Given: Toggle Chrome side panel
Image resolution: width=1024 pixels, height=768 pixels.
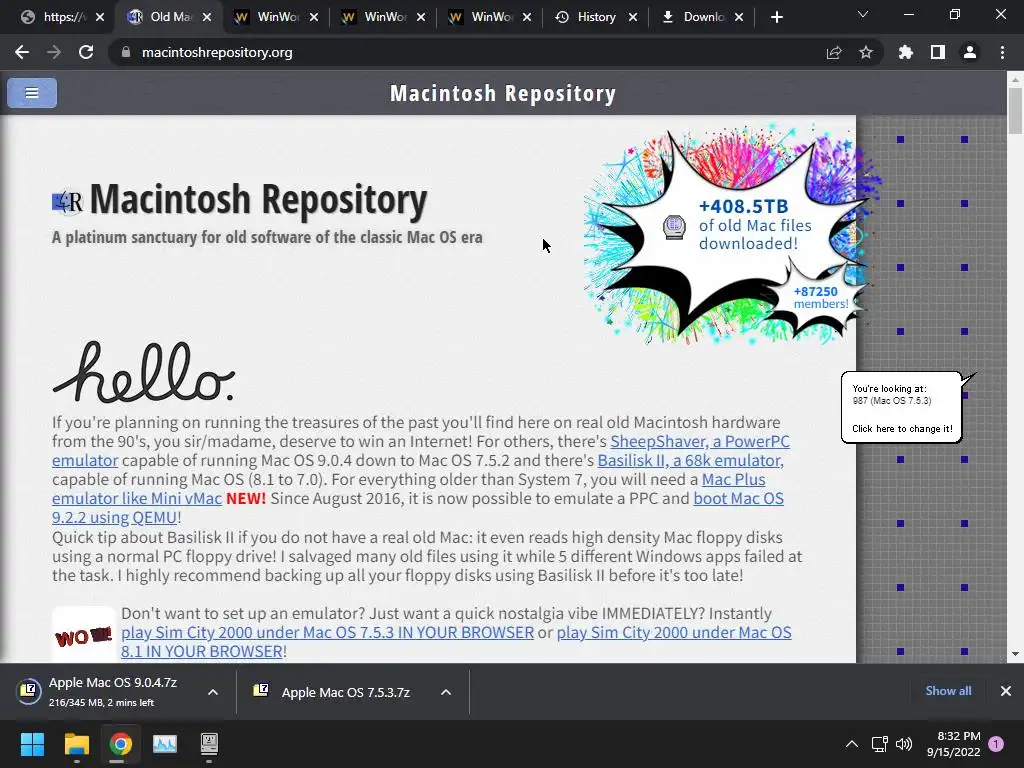Looking at the screenshot, I should point(938,52).
